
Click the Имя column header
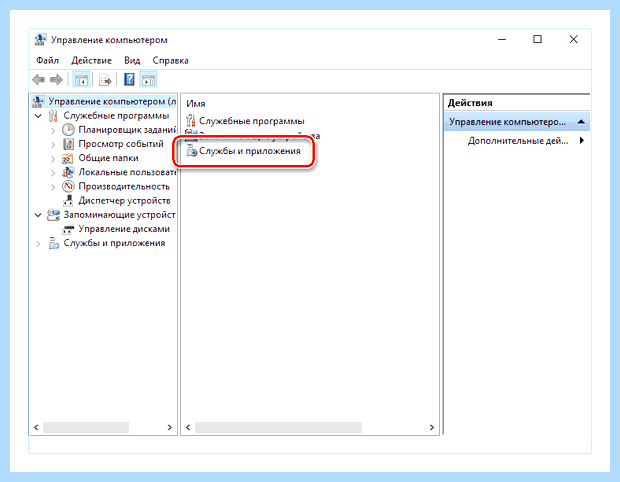point(196,104)
